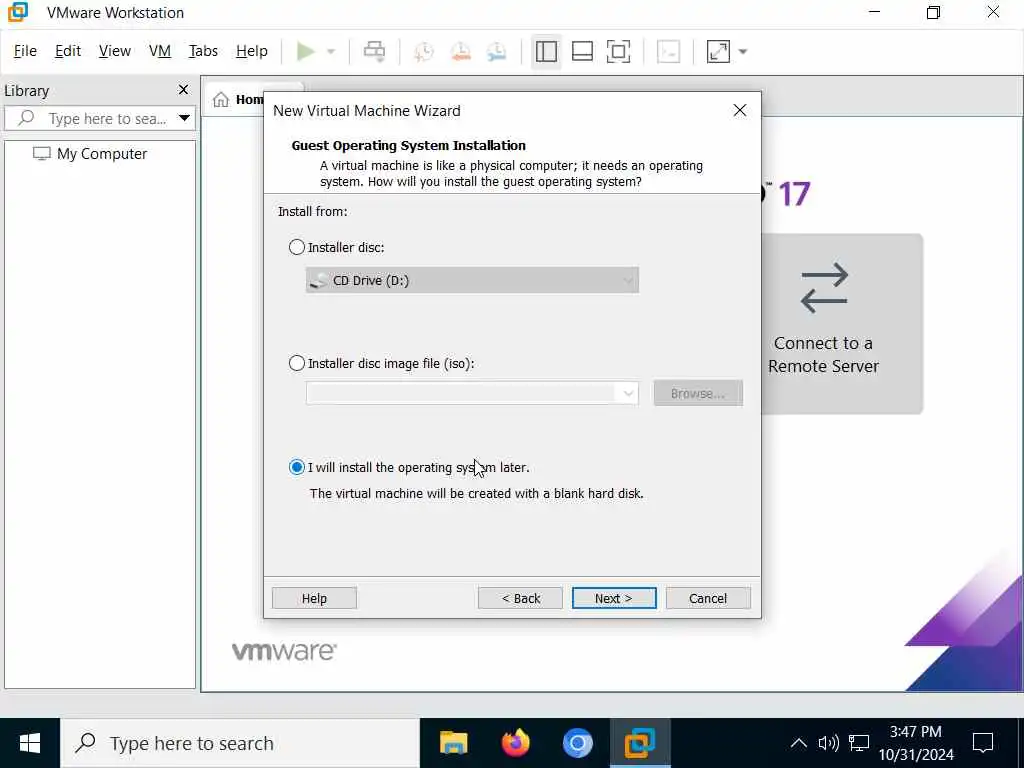Select Installer disc image file (iso) radio
1024x768 pixels.
[x=296, y=363]
